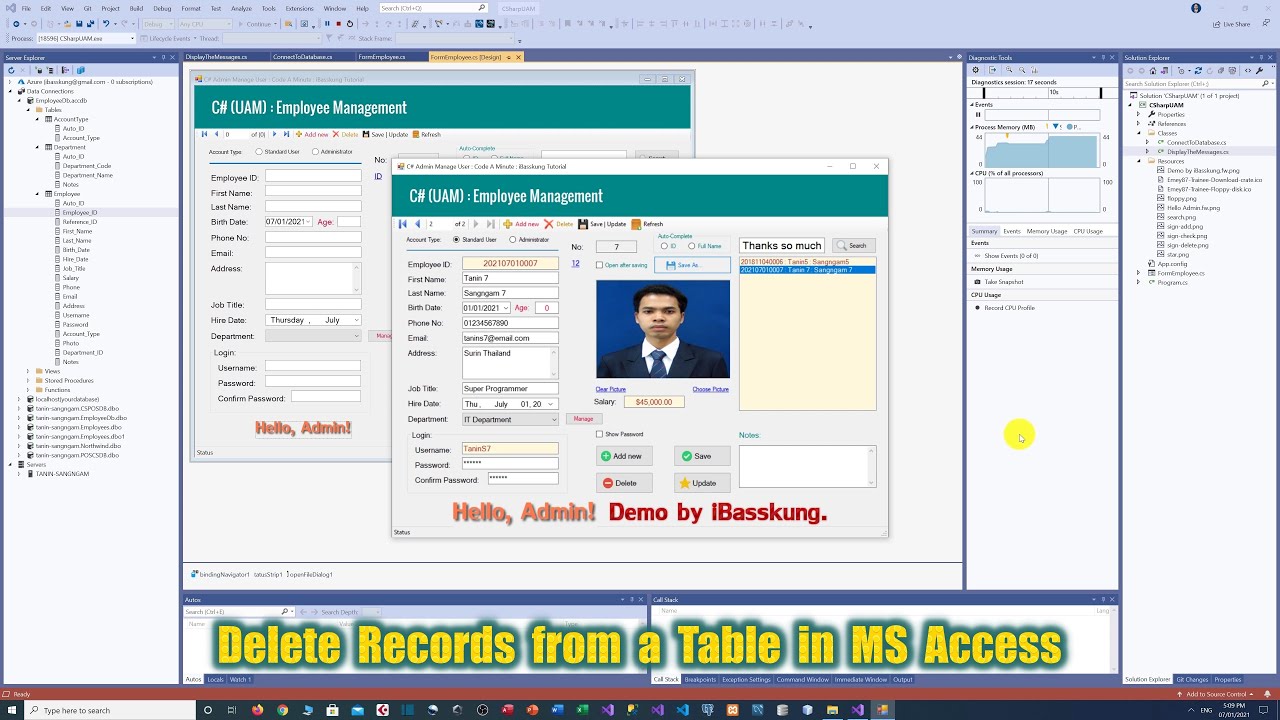Click the Stop Debugging red square icon
The height and width of the screenshot is (720, 1280).
click(338, 24)
